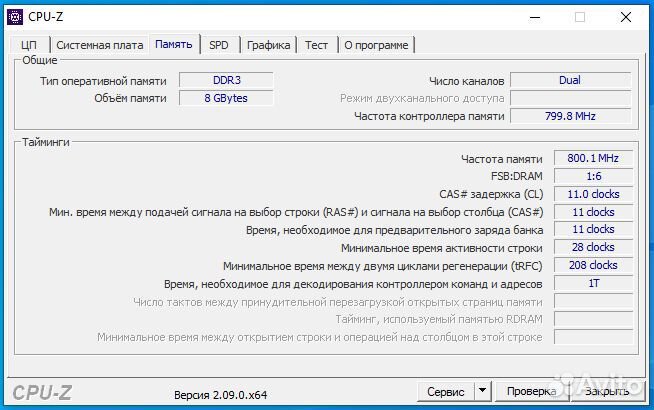Click the CPU-Z app icon in title bar
The height and width of the screenshot is (410, 654).
(x=15, y=17)
